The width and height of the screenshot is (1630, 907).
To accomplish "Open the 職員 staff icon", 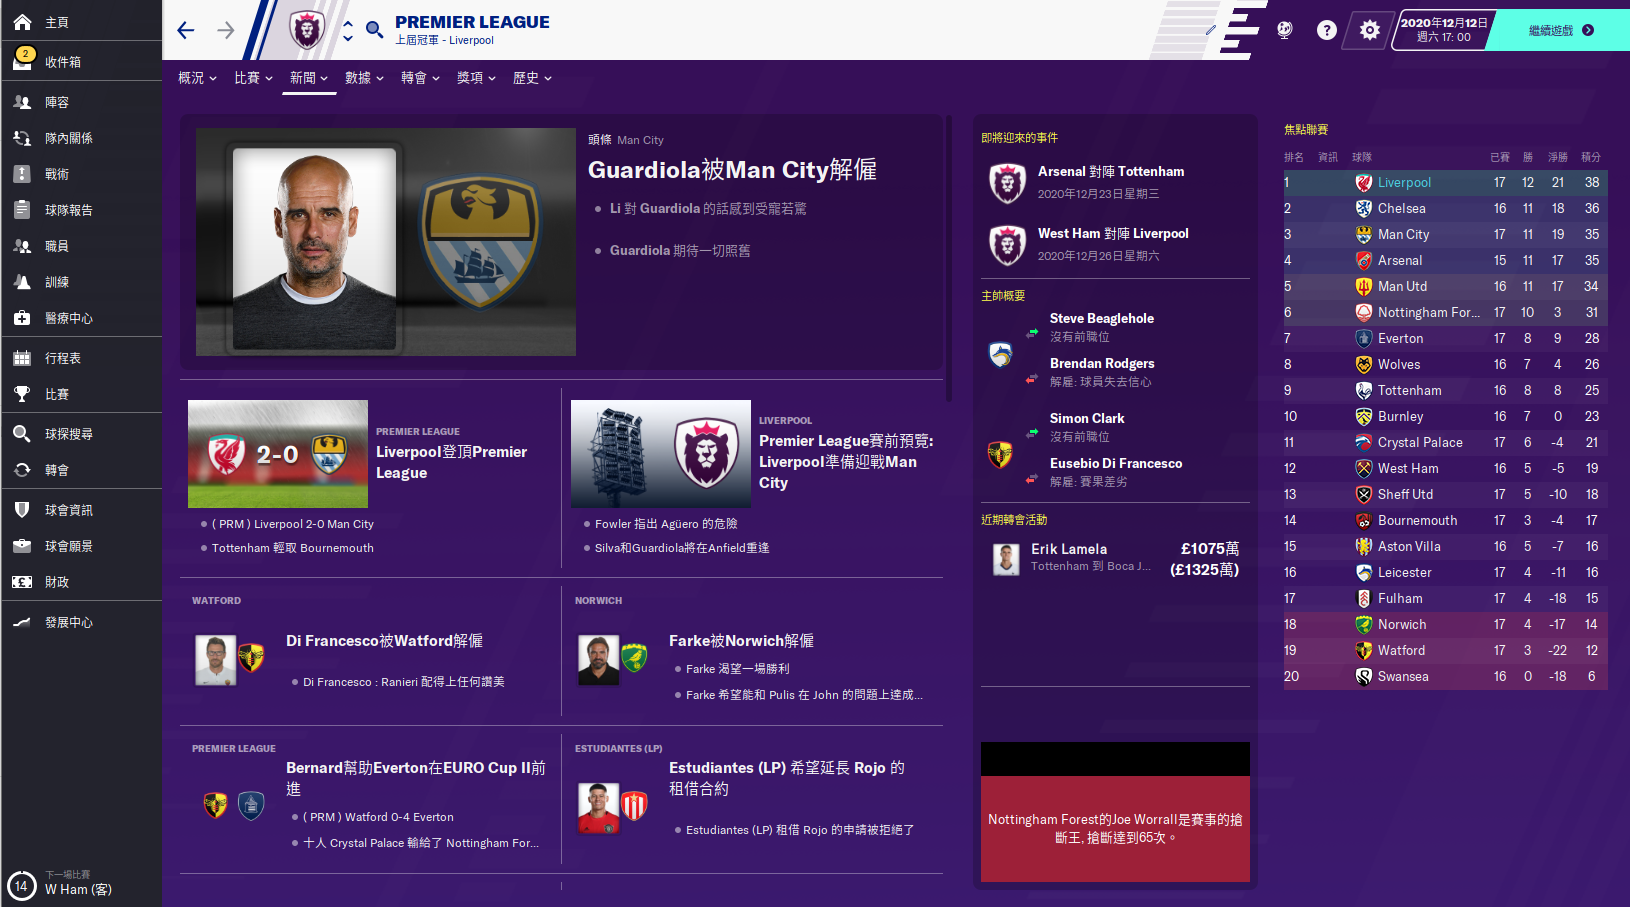I will click(22, 246).
